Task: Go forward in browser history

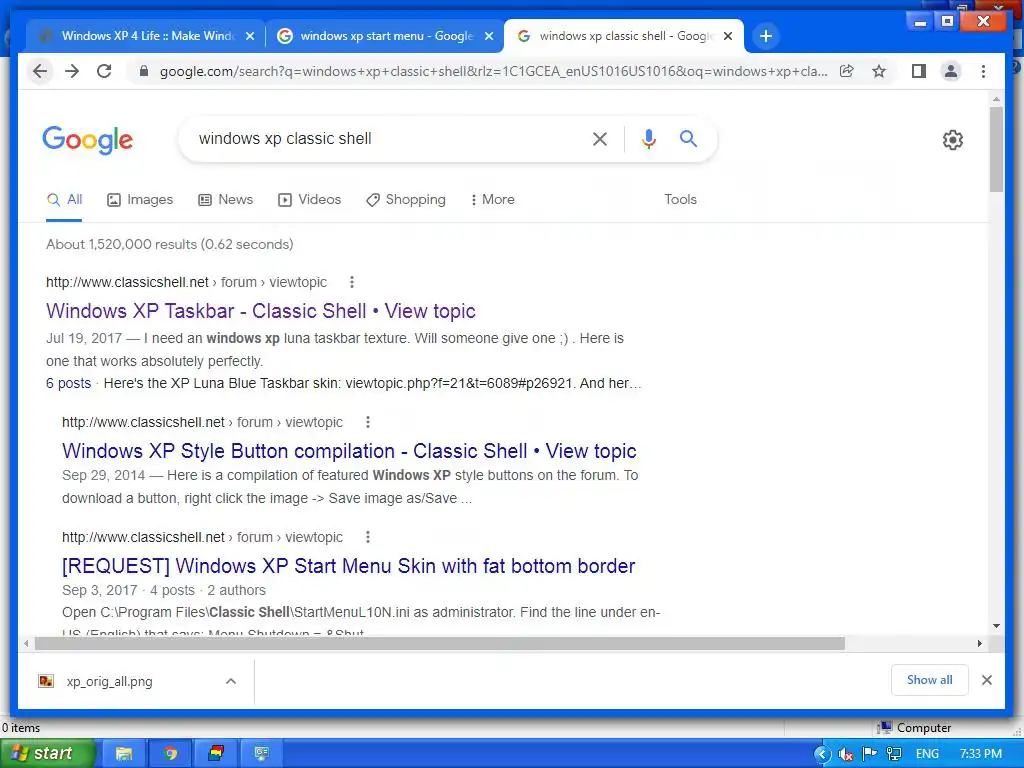Action: click(72, 71)
